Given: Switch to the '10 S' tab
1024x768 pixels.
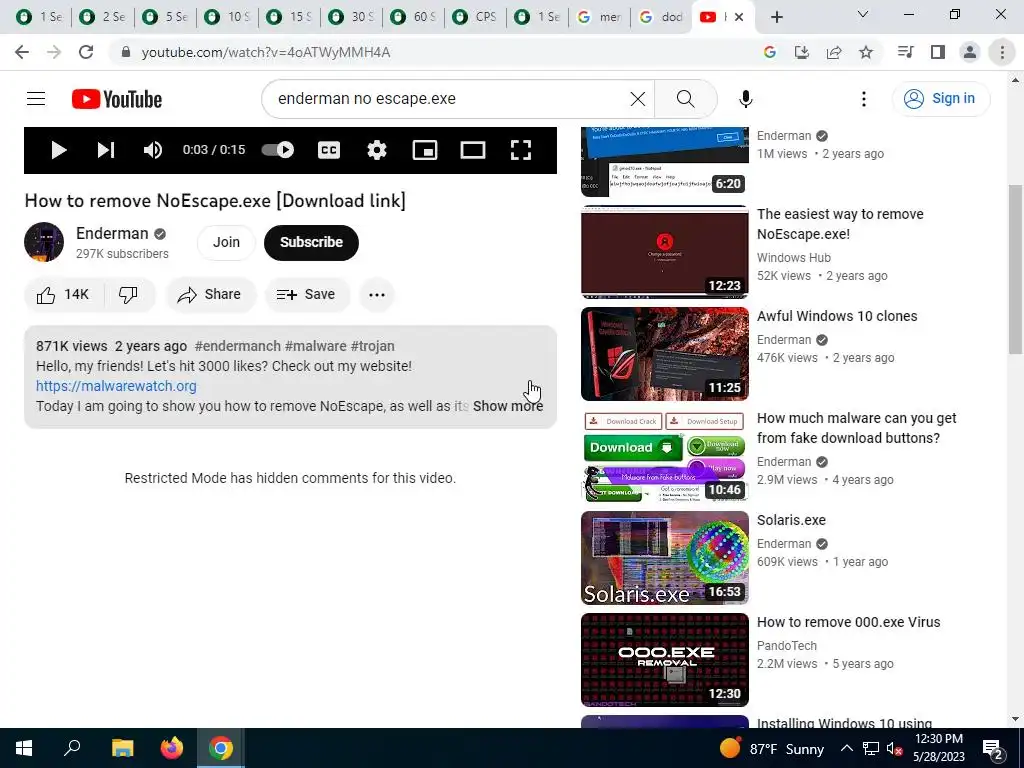Looking at the screenshot, I should 227,17.
